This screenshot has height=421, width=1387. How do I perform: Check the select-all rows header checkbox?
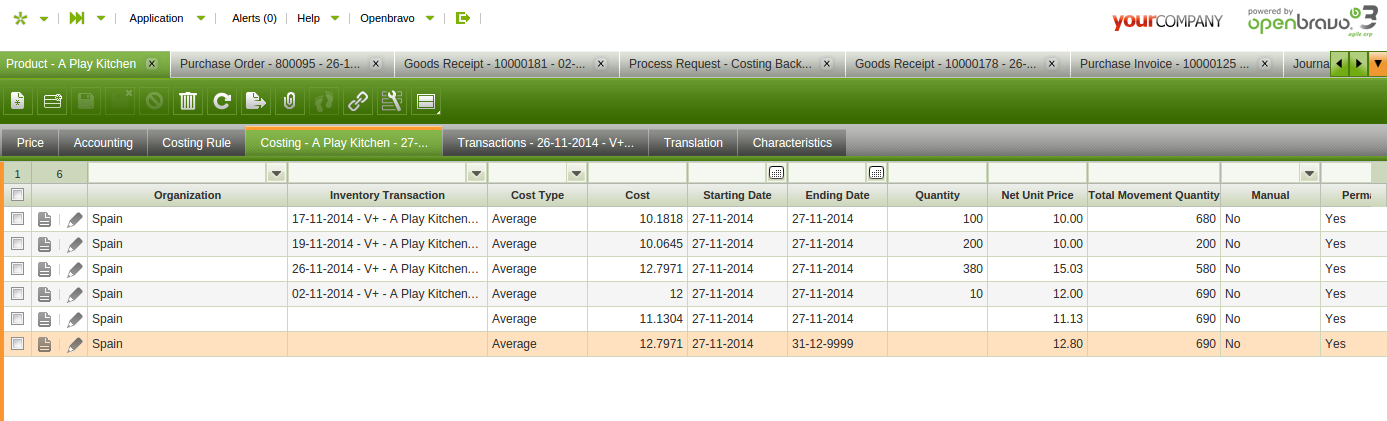point(17,195)
